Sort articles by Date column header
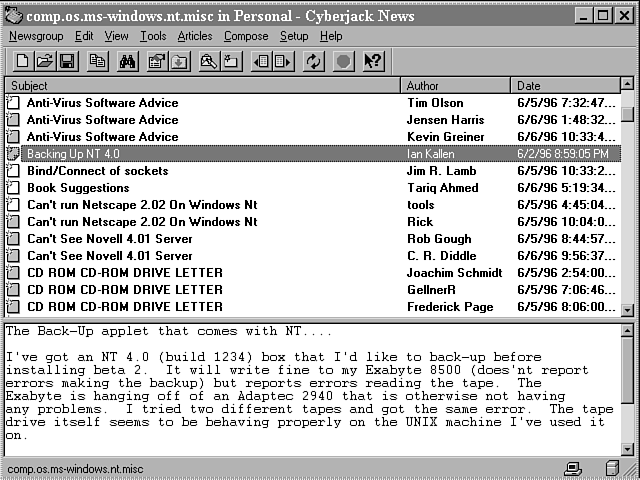Viewport: 640px width, 480px height. click(x=563, y=86)
